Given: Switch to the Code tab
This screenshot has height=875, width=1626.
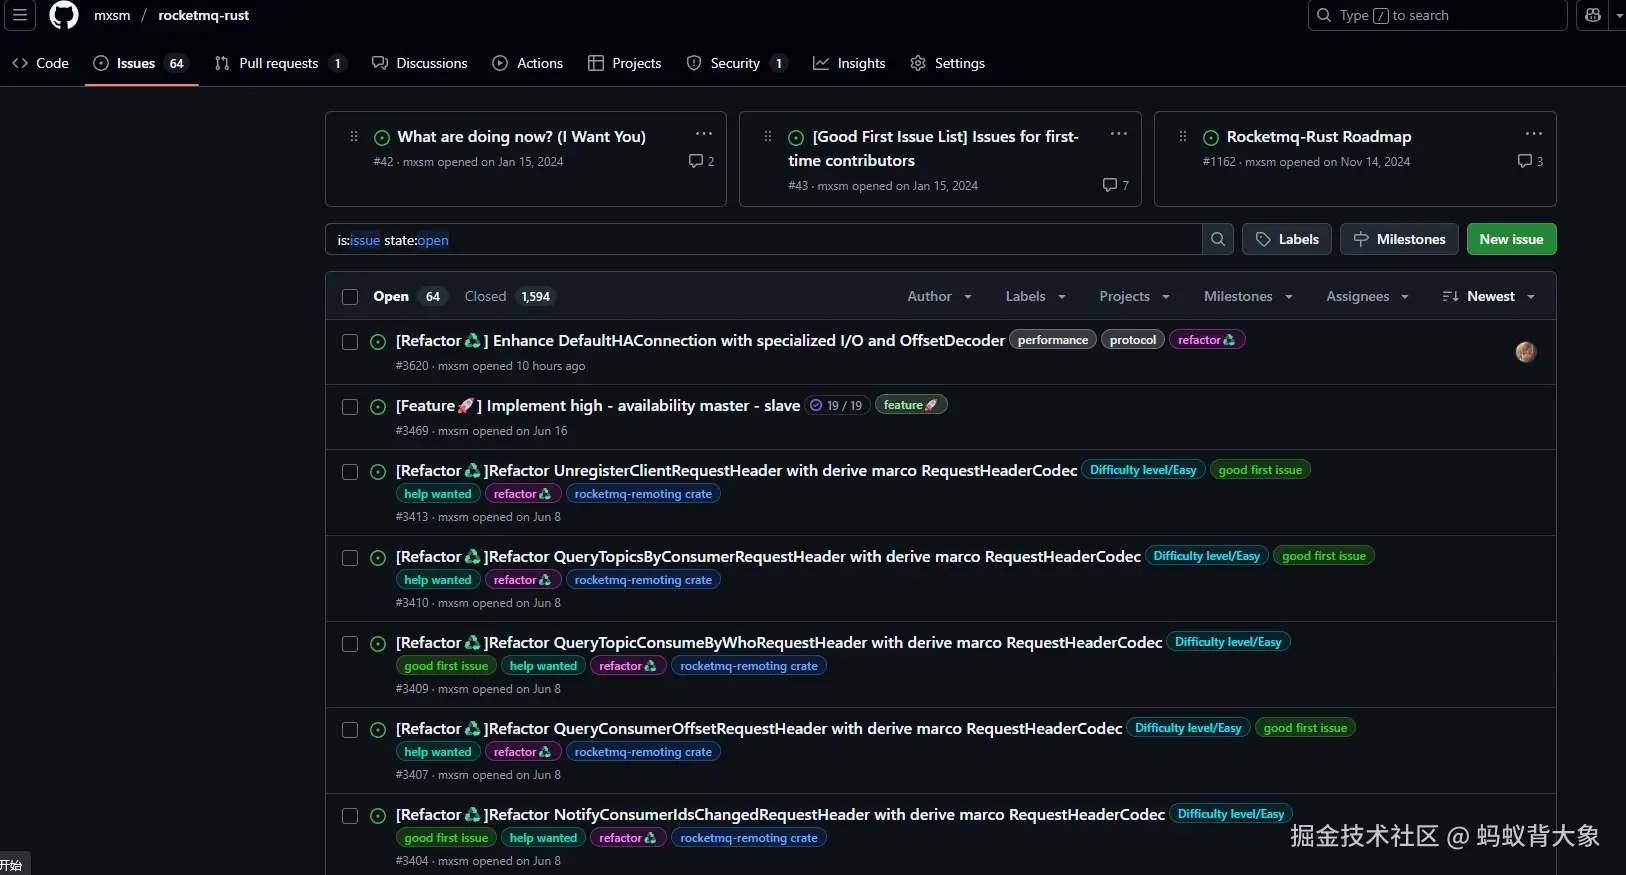Looking at the screenshot, I should coord(40,63).
